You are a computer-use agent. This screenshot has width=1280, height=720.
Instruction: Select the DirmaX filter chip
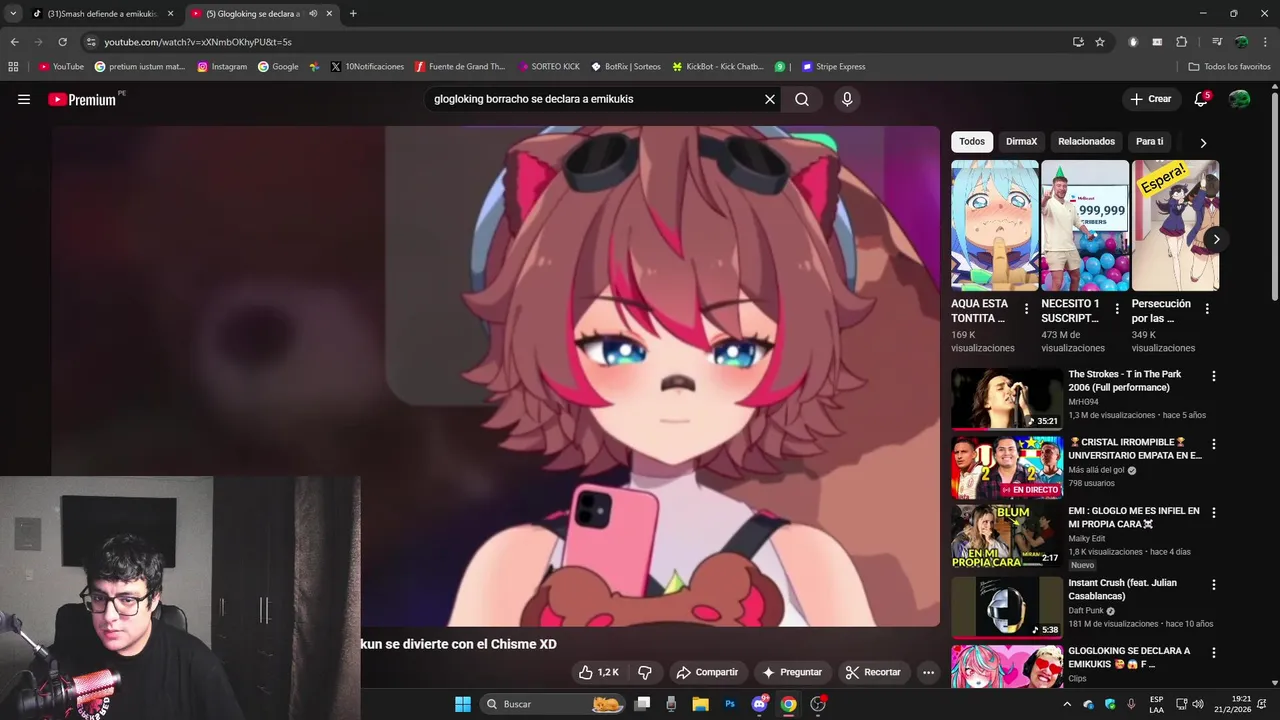pyautogui.click(x=1021, y=141)
